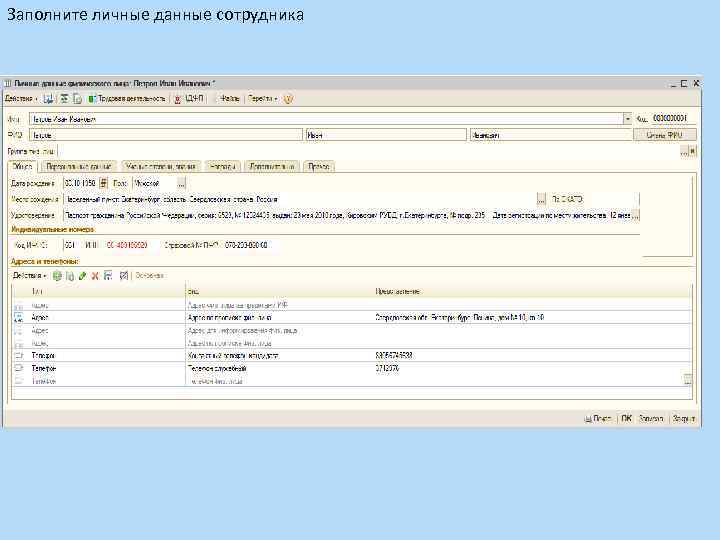
Task: Open the birth date calendar picker
Action: tap(103, 183)
